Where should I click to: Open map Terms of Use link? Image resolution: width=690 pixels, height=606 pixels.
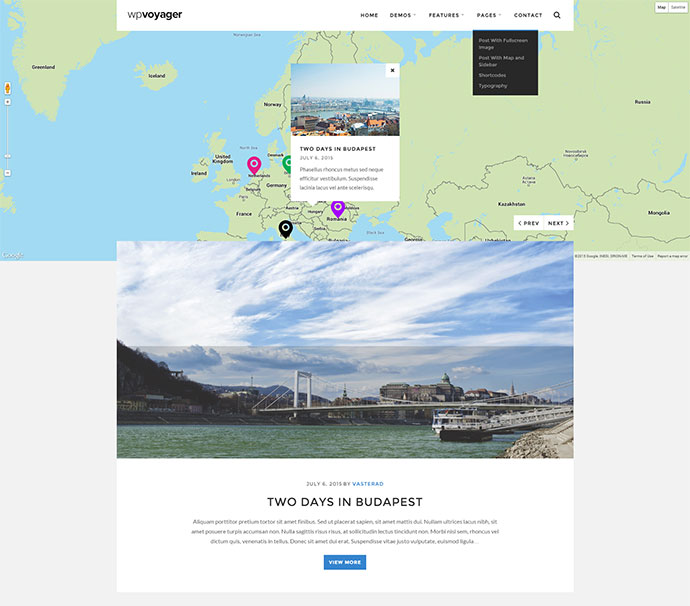(642, 256)
